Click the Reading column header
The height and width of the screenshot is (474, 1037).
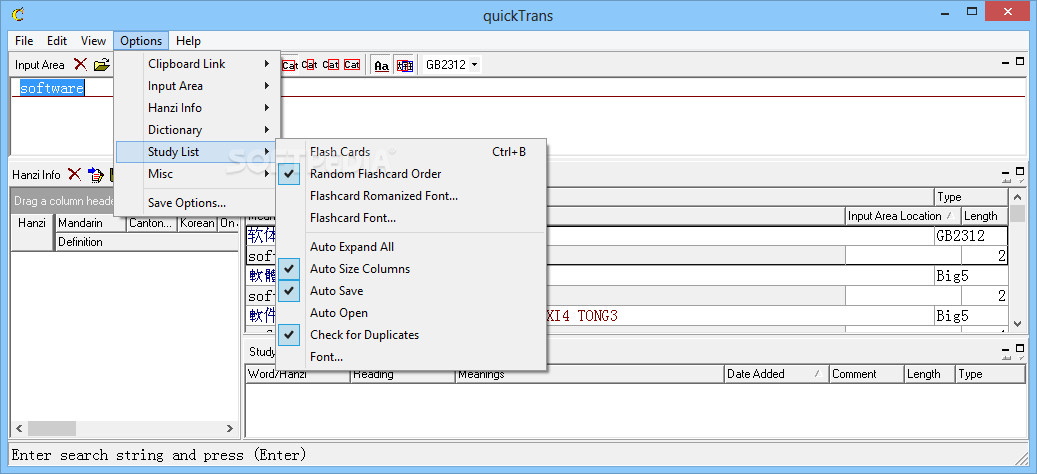coord(402,374)
